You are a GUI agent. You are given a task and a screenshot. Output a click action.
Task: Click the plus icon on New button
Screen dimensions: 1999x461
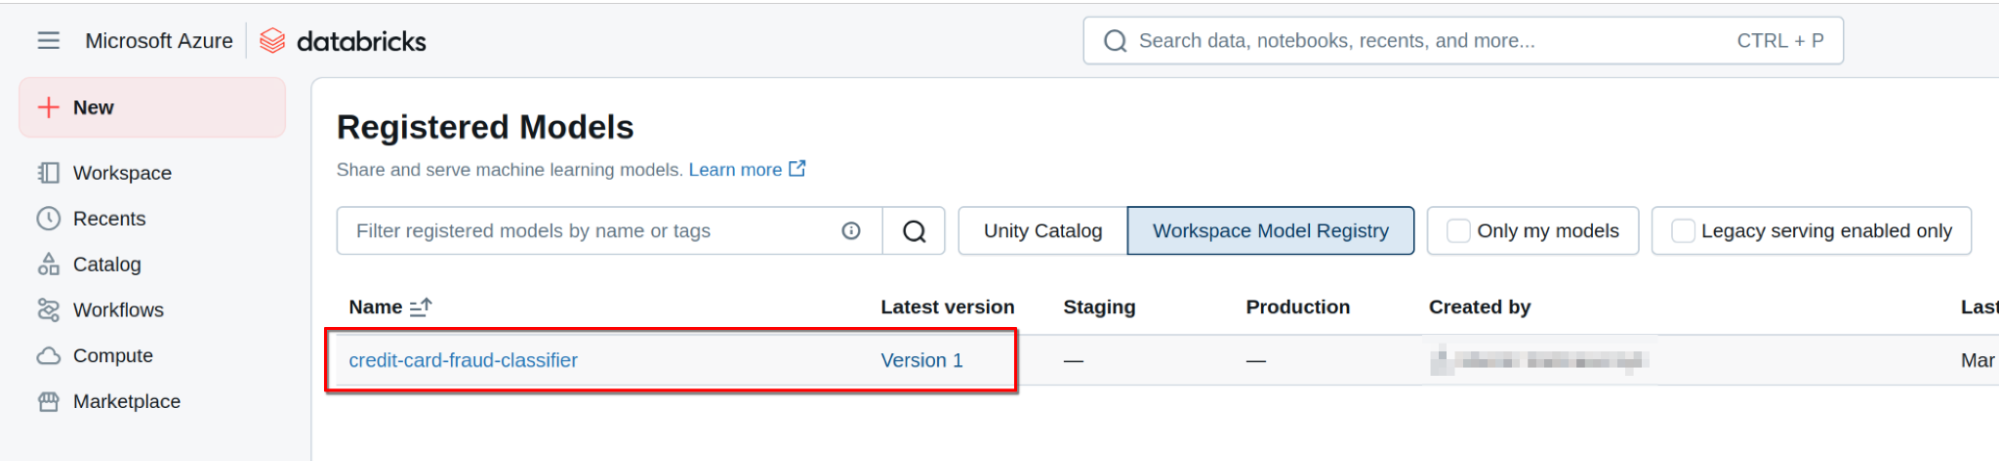tap(48, 107)
